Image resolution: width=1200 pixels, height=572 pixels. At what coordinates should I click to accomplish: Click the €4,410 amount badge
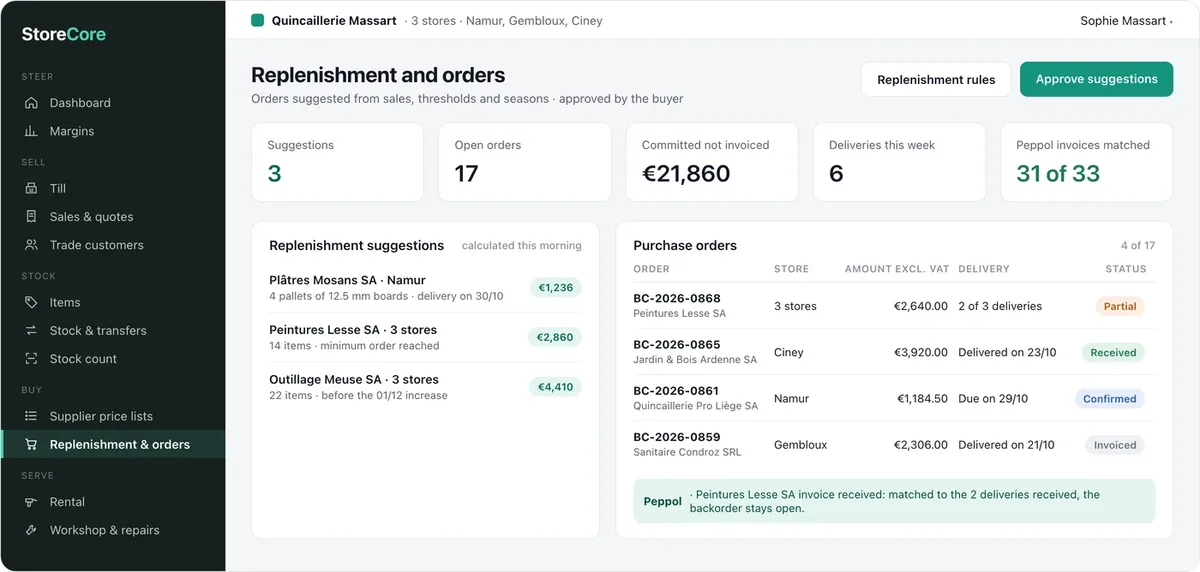pyautogui.click(x=555, y=387)
